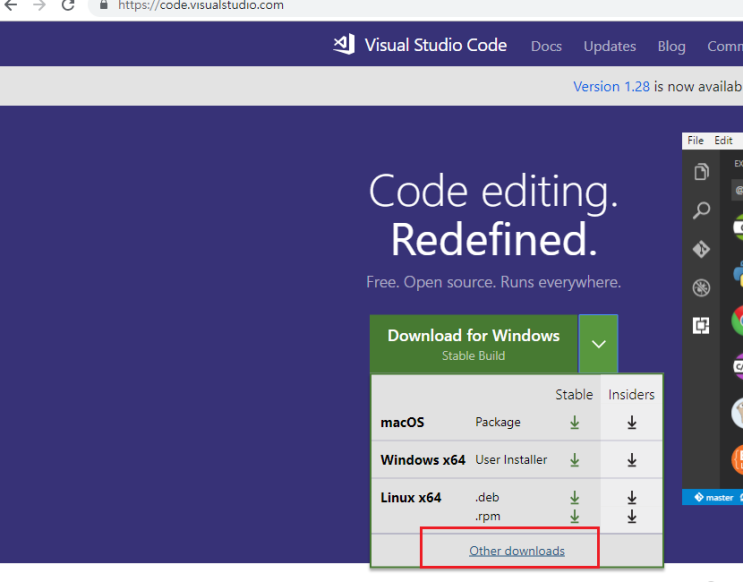
Task: Click the Insiders column header
Action: [631, 394]
